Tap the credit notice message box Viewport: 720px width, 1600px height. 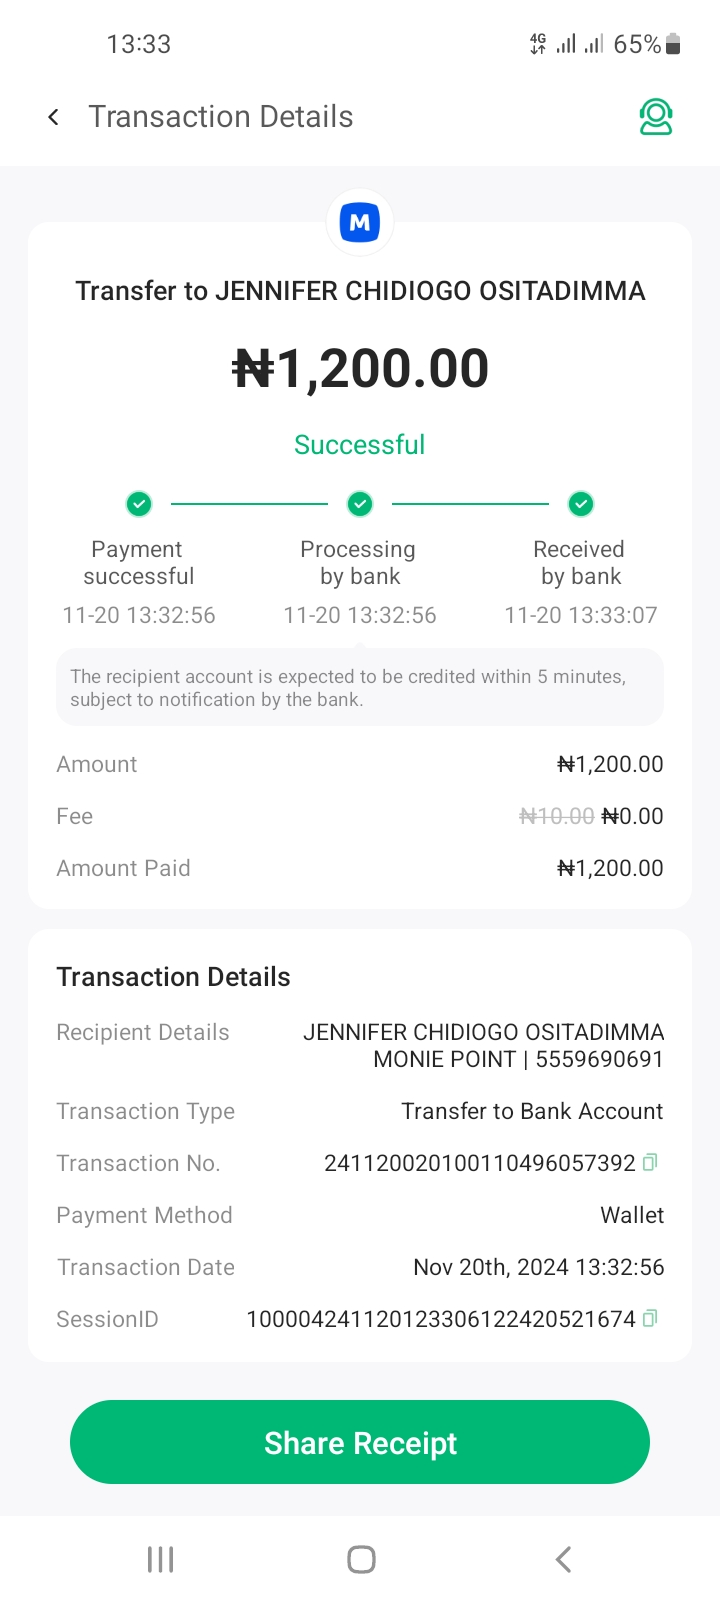[360, 688]
